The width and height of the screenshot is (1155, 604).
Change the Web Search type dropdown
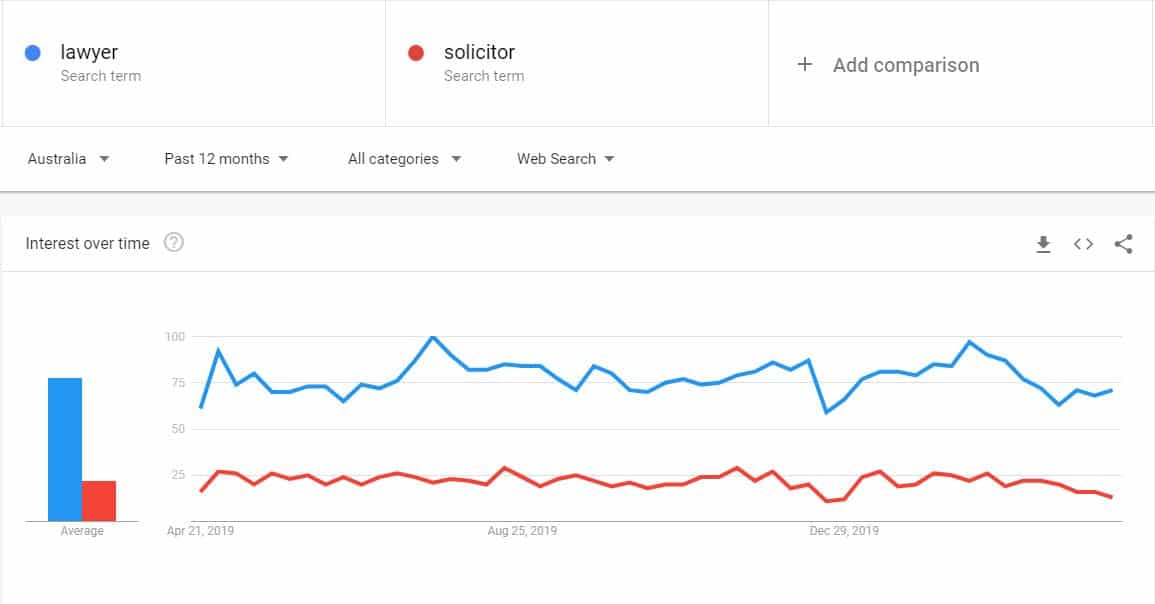coord(565,159)
